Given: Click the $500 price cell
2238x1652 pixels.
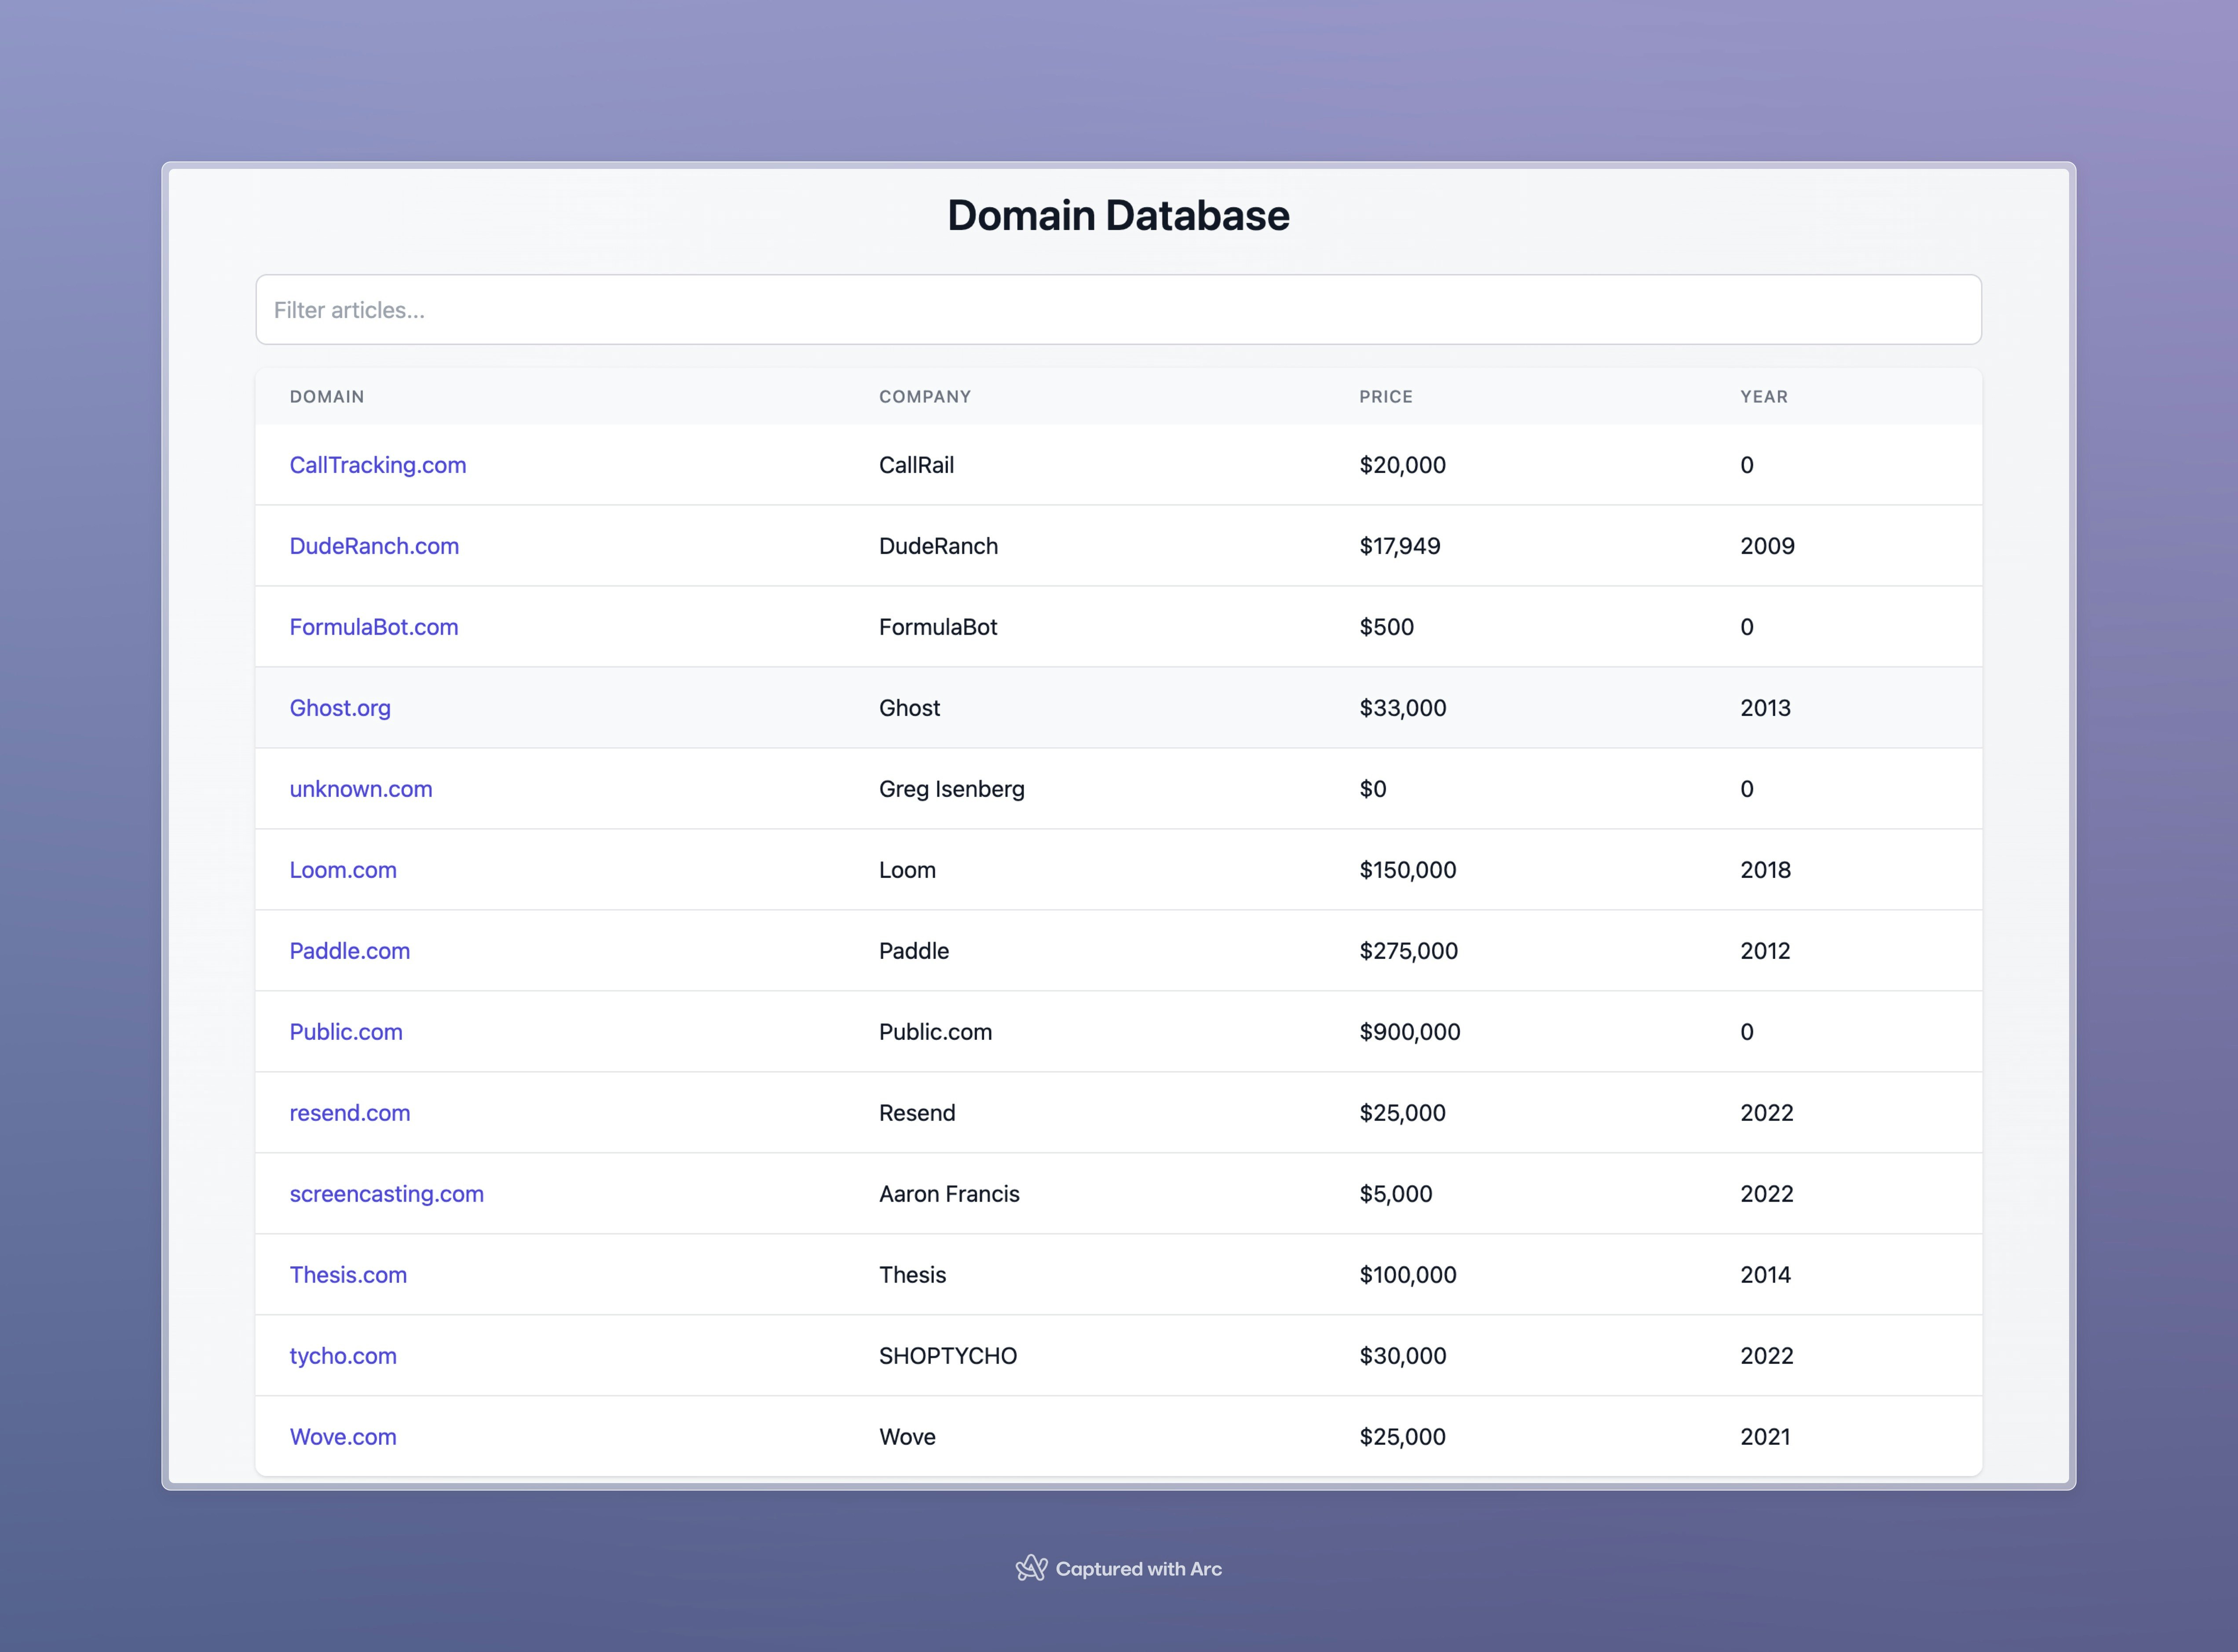Looking at the screenshot, I should (x=1387, y=627).
